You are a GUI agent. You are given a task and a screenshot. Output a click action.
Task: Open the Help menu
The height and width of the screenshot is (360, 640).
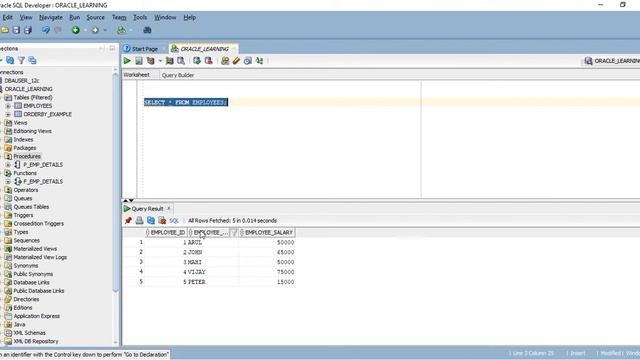(x=189, y=17)
